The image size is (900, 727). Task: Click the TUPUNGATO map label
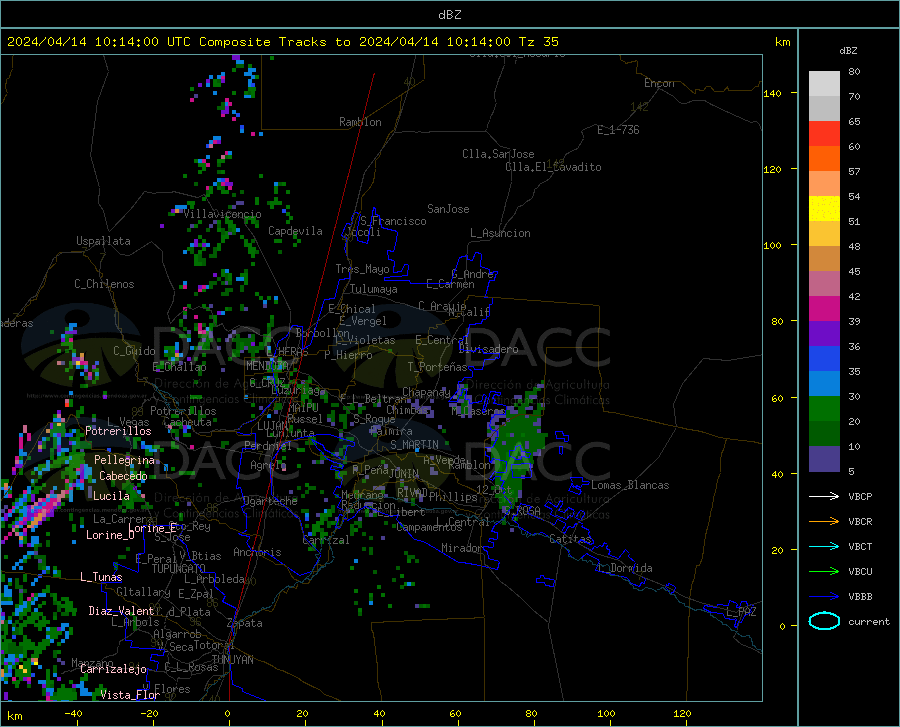pyautogui.click(x=179, y=569)
